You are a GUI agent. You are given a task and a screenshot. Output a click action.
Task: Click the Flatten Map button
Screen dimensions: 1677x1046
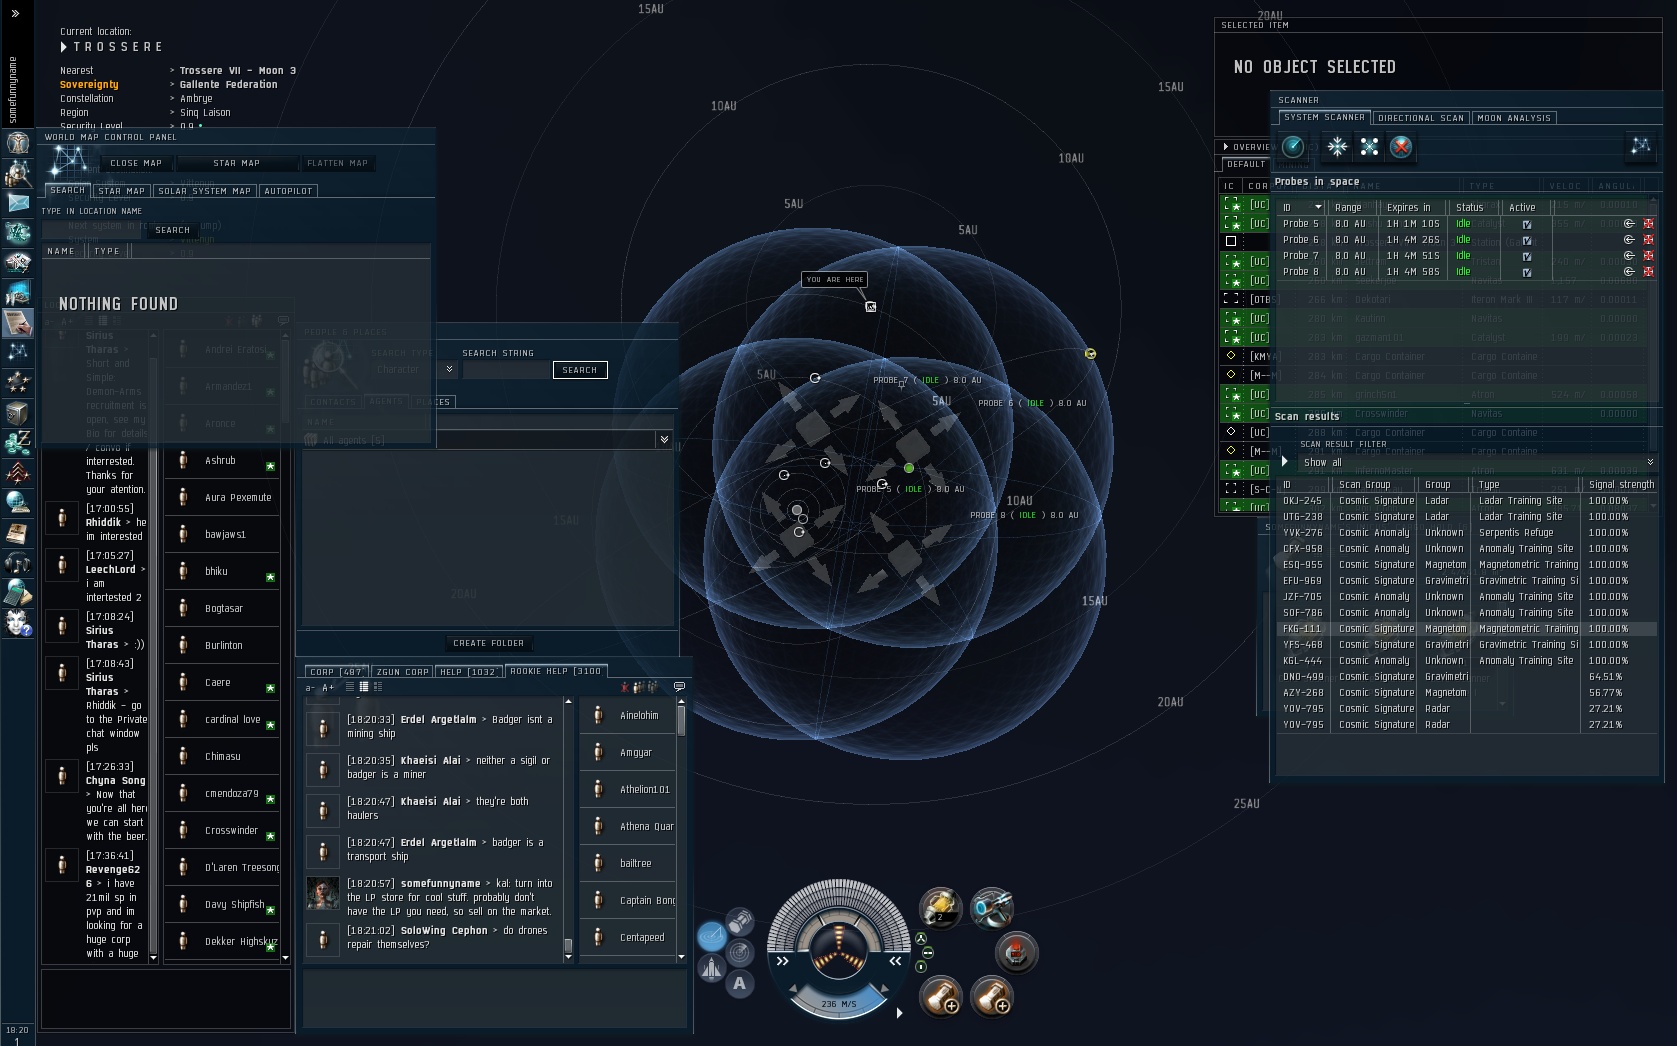[337, 163]
